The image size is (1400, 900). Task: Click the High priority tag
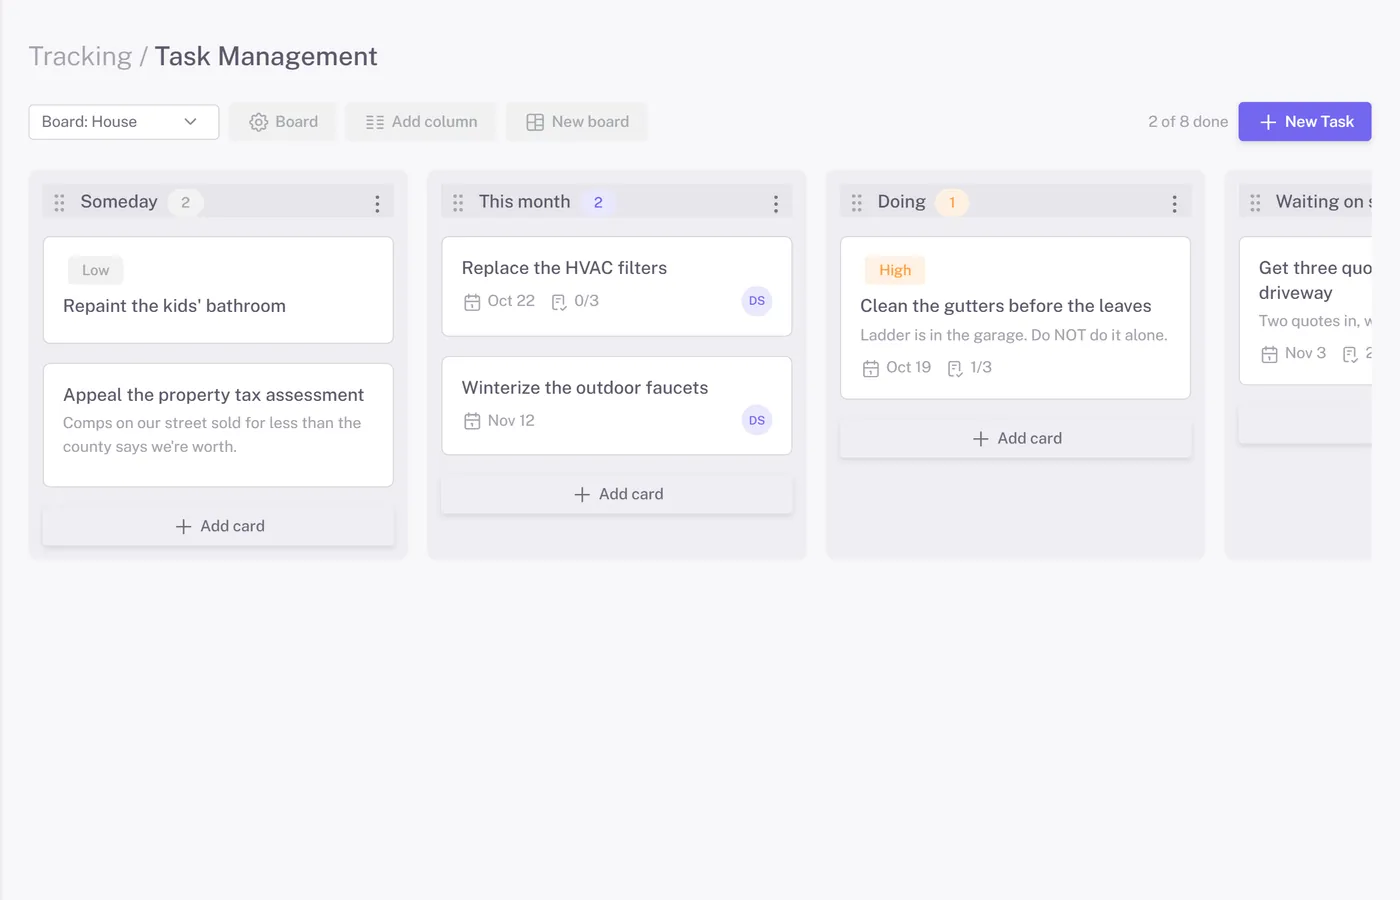895,270
